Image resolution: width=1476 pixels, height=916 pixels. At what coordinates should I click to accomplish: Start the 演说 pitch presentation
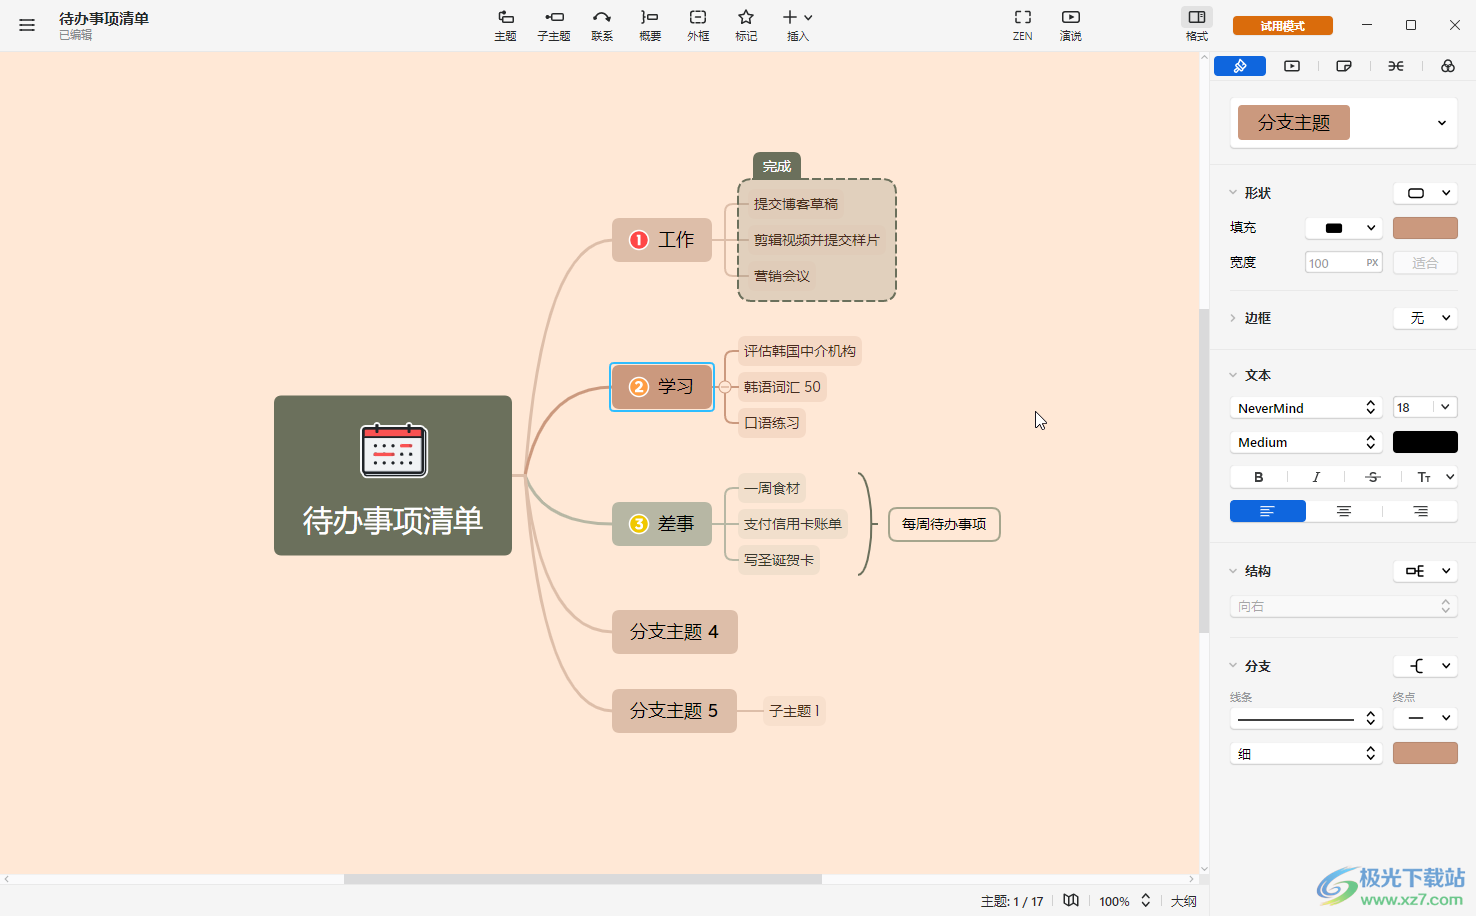pos(1070,25)
